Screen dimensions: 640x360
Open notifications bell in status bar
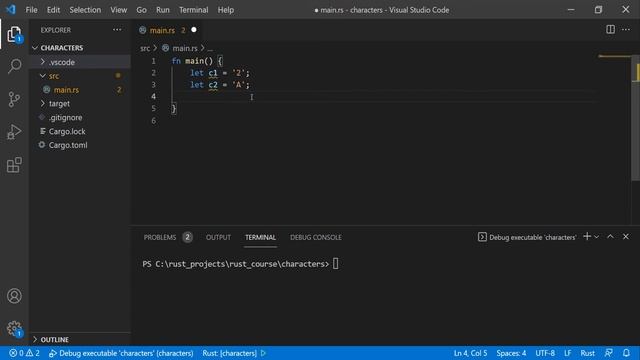tap(626, 353)
